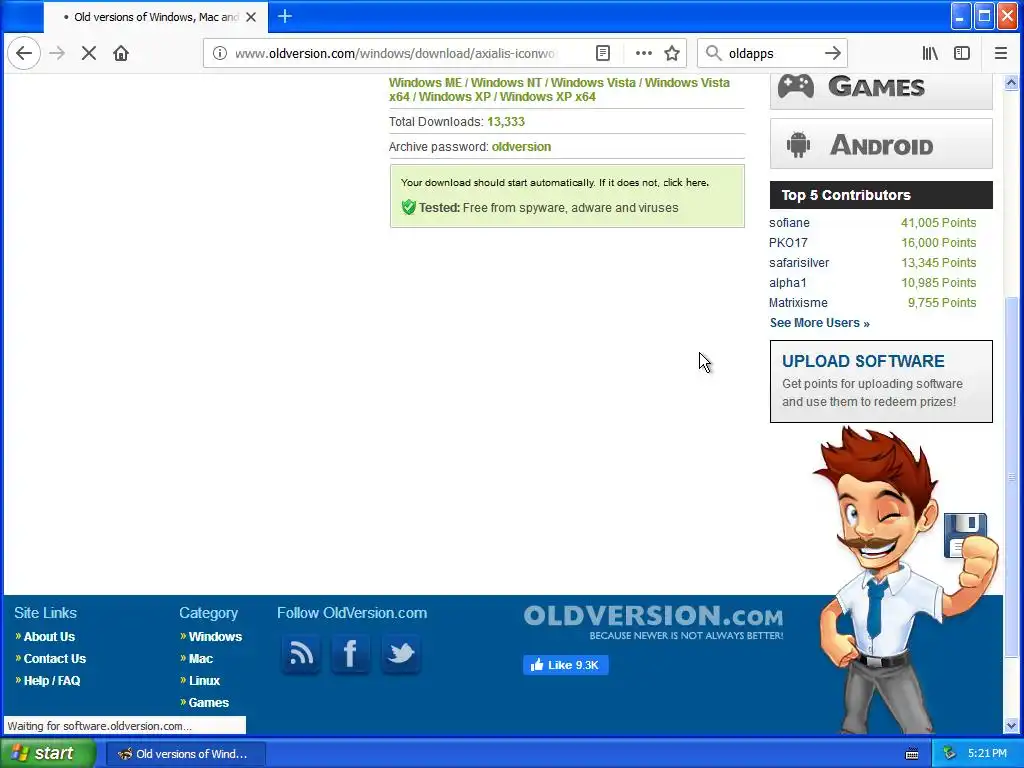Open the About Us footer link
The image size is (1024, 768).
49,637
